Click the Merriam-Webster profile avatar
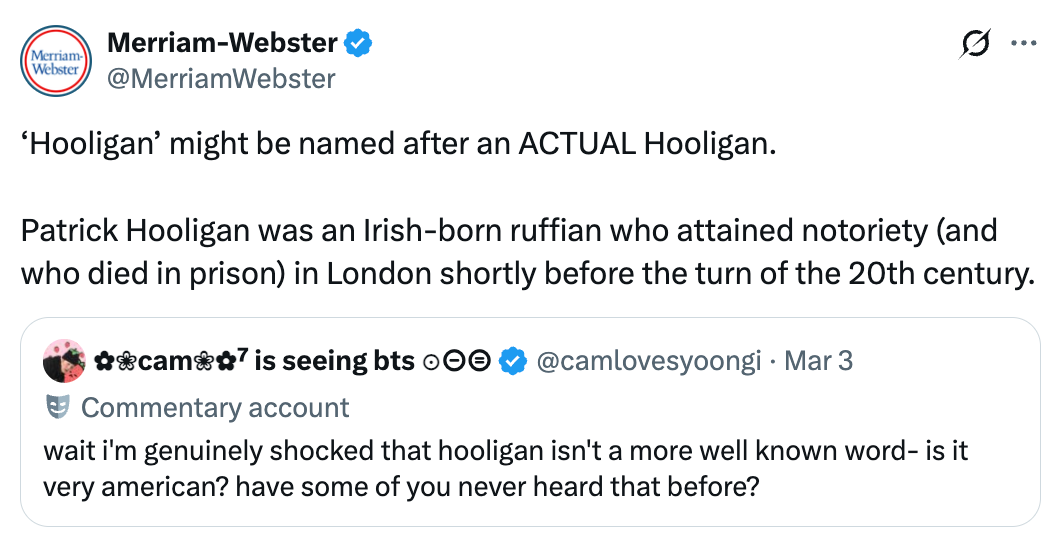 (x=58, y=60)
